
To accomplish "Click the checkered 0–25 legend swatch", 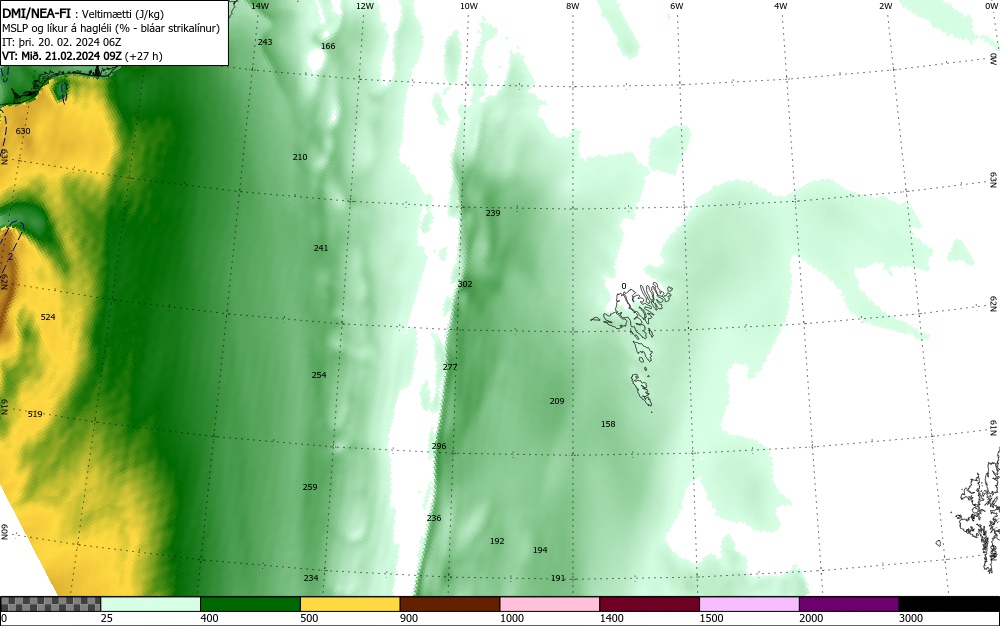I will [50, 604].
